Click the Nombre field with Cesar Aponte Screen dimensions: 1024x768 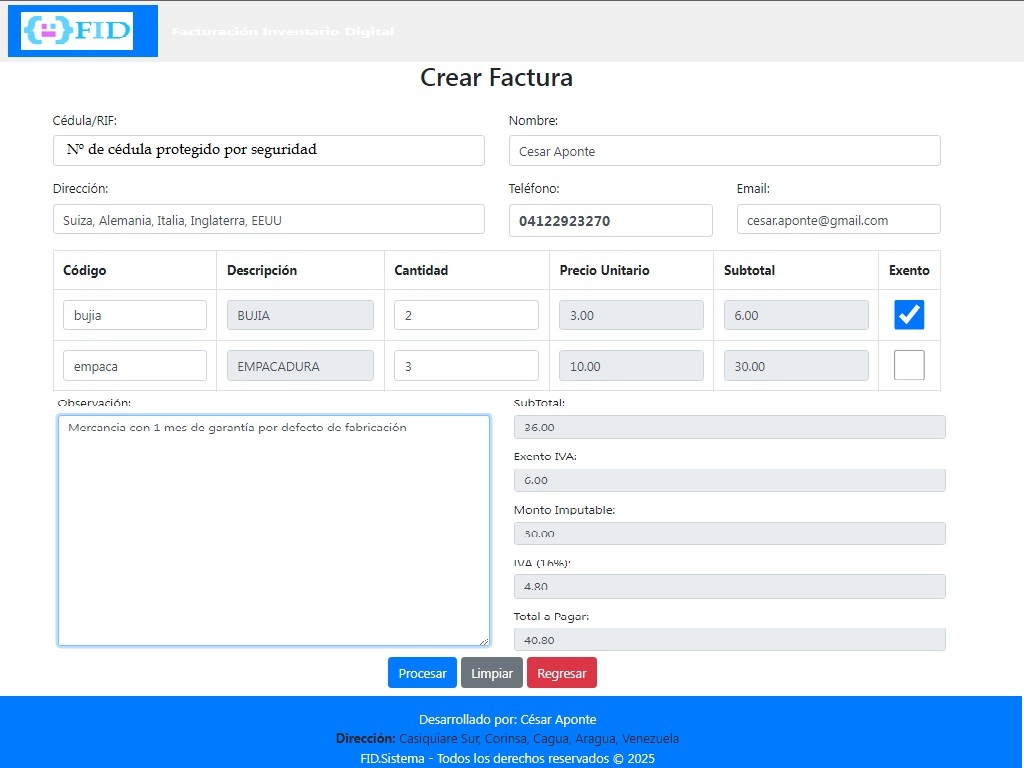(x=724, y=151)
